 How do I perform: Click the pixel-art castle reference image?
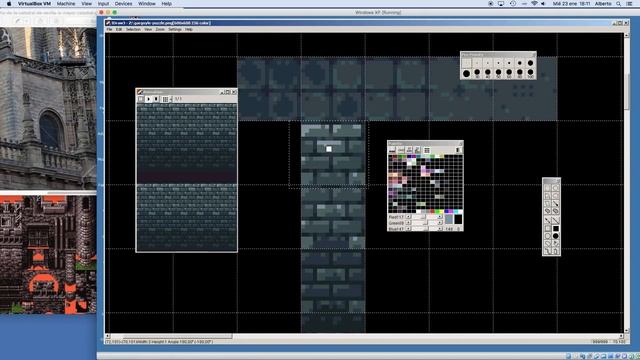[48, 254]
